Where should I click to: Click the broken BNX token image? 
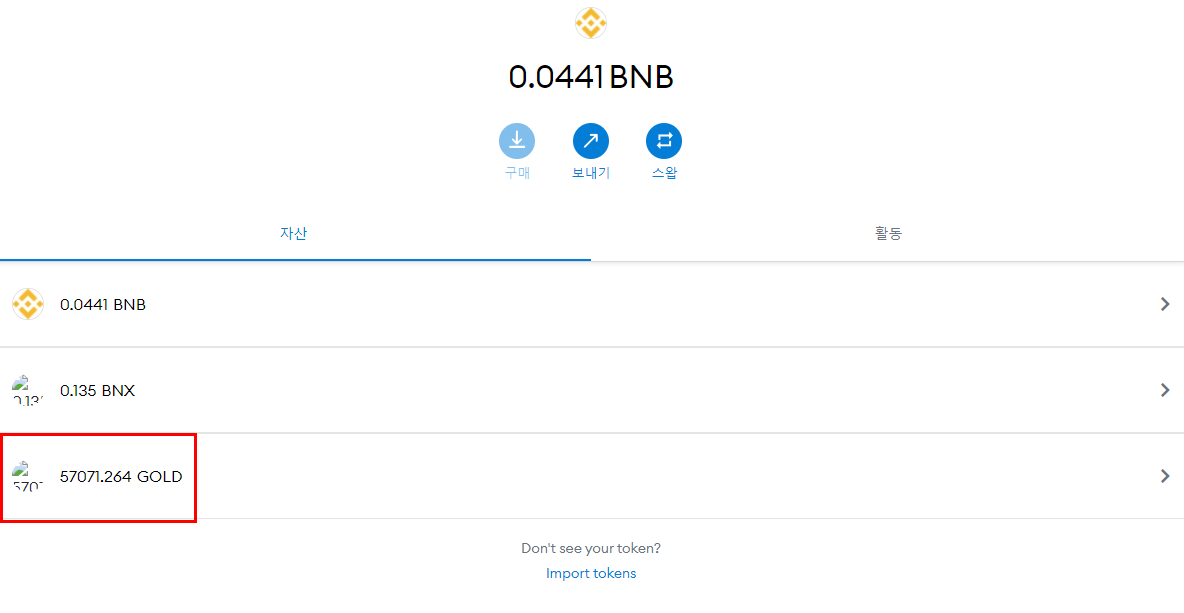28,390
